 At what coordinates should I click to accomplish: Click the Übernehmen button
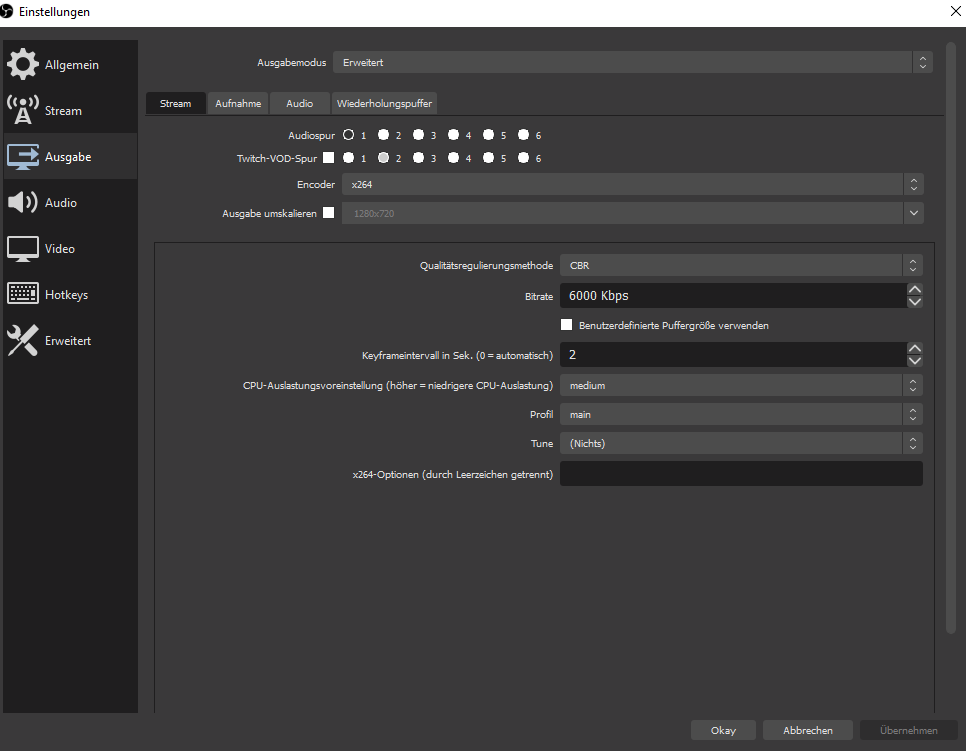909,730
